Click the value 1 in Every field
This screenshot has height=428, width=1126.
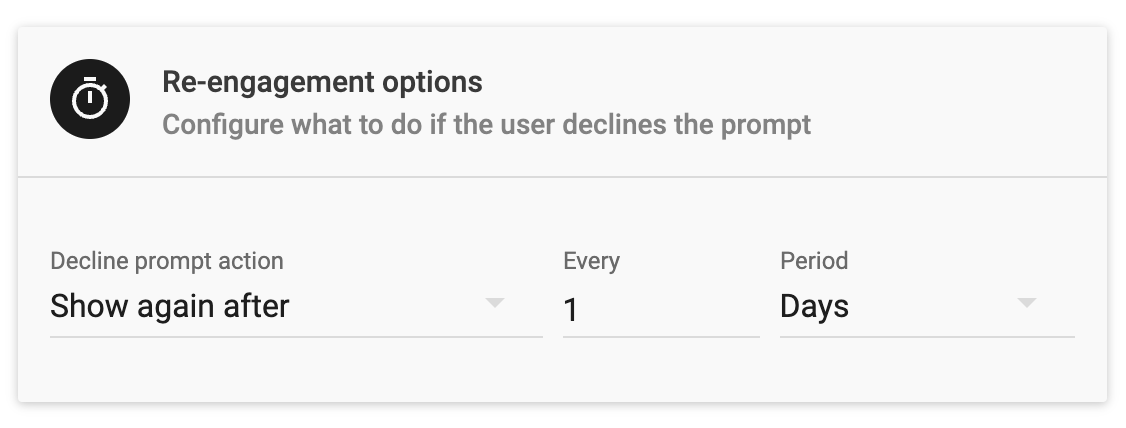click(x=571, y=310)
